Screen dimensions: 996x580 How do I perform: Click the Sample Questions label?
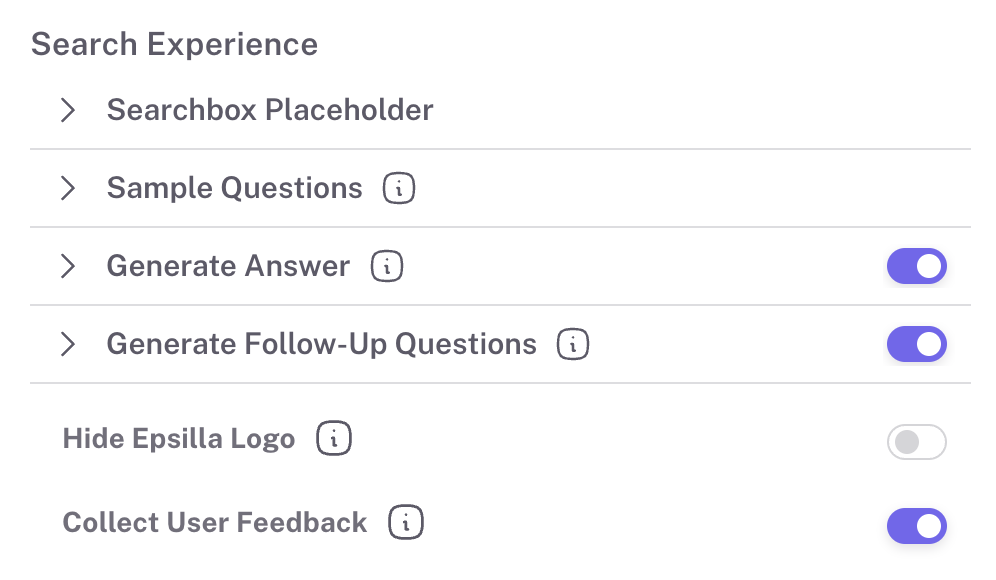(x=234, y=188)
